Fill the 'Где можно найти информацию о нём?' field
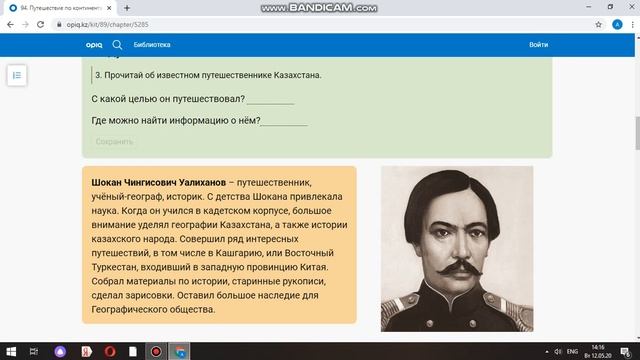 284,121
